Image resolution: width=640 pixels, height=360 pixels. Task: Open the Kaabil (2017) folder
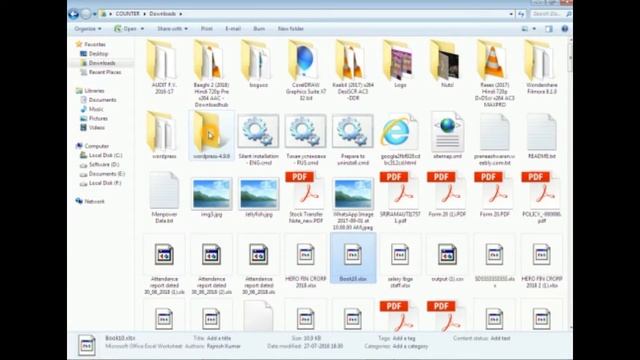353,70
